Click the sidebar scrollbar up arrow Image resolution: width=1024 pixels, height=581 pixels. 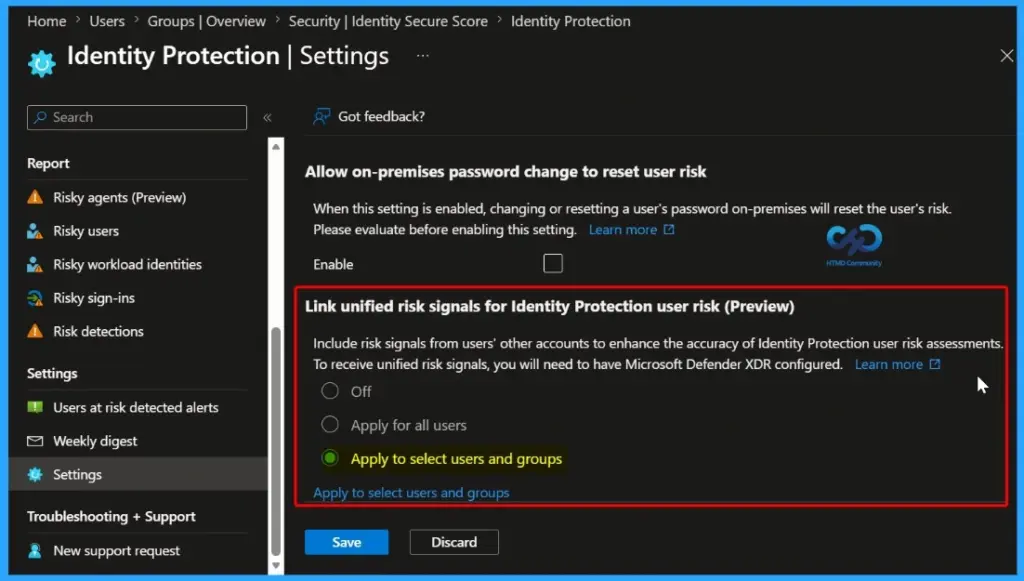pos(276,146)
